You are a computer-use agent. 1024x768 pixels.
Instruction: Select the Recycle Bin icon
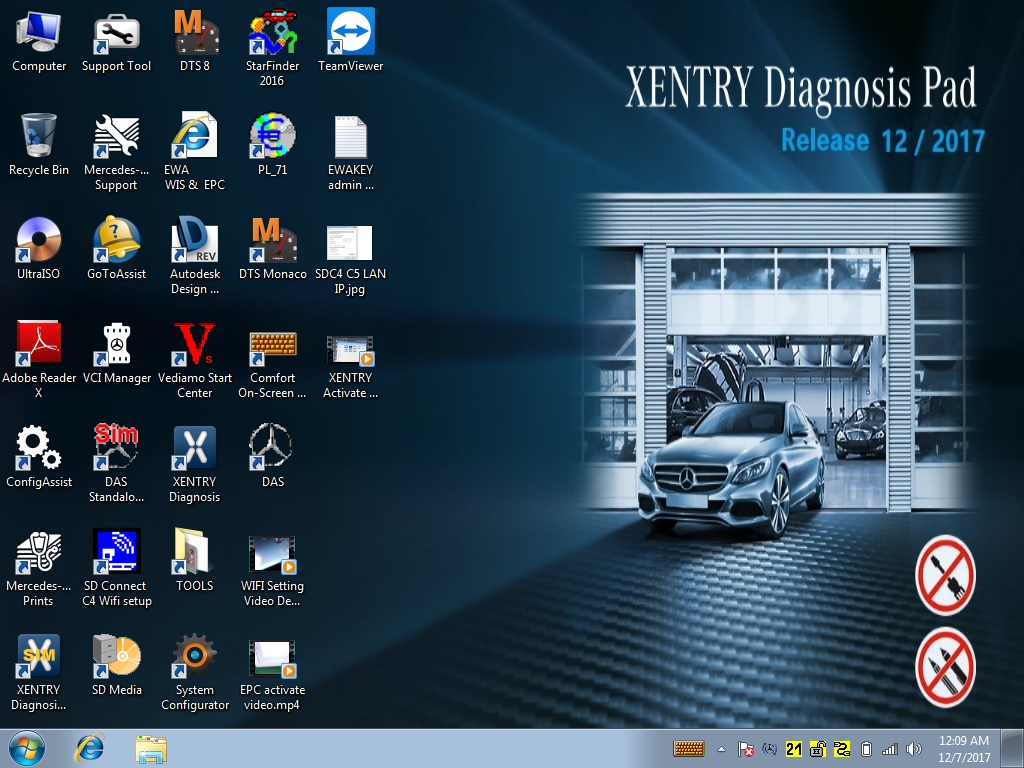[39, 144]
